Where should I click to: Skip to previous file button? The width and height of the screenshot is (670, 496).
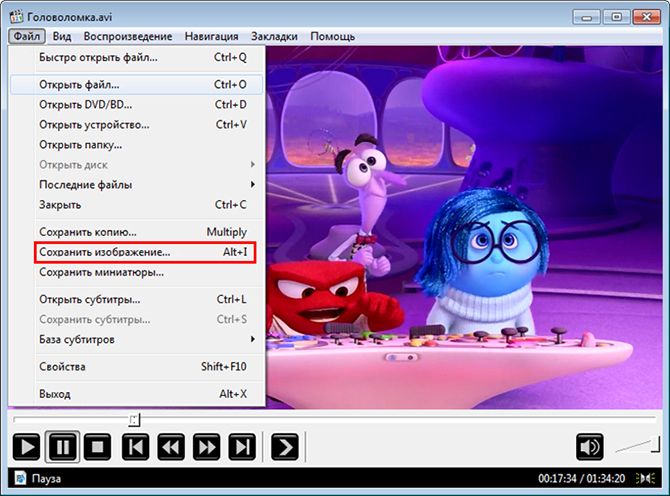coord(135,447)
